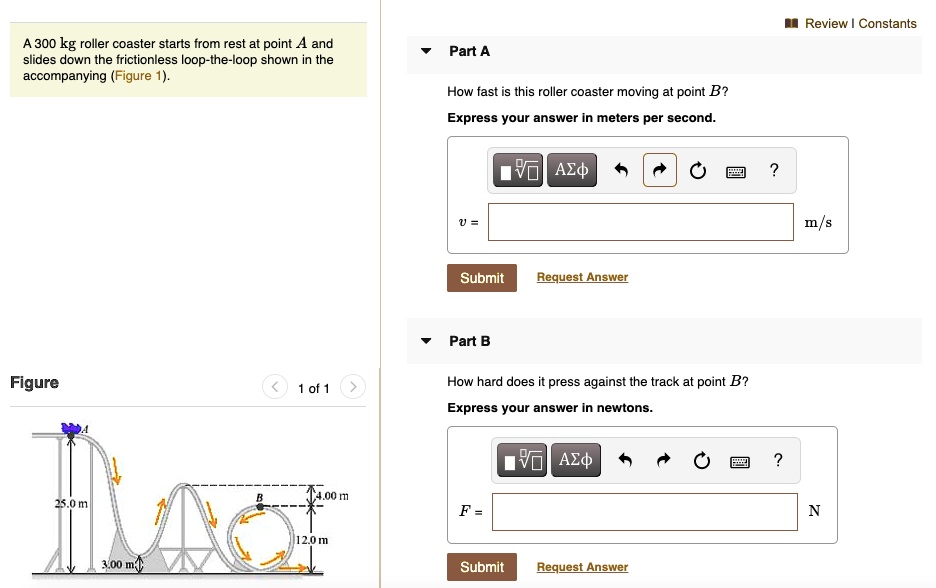This screenshot has width=936, height=588.
Task: Undo the last entry in Part A editor
Action: click(x=623, y=170)
